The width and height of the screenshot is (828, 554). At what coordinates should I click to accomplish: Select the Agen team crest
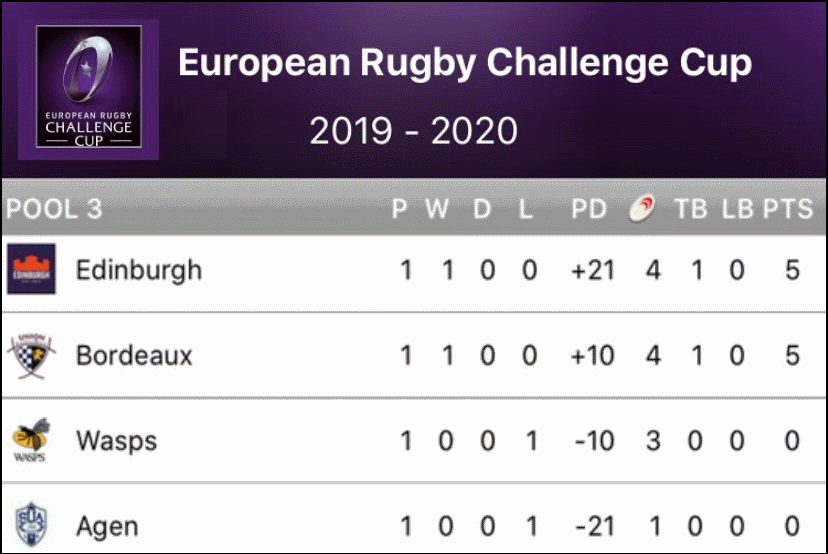(x=31, y=525)
